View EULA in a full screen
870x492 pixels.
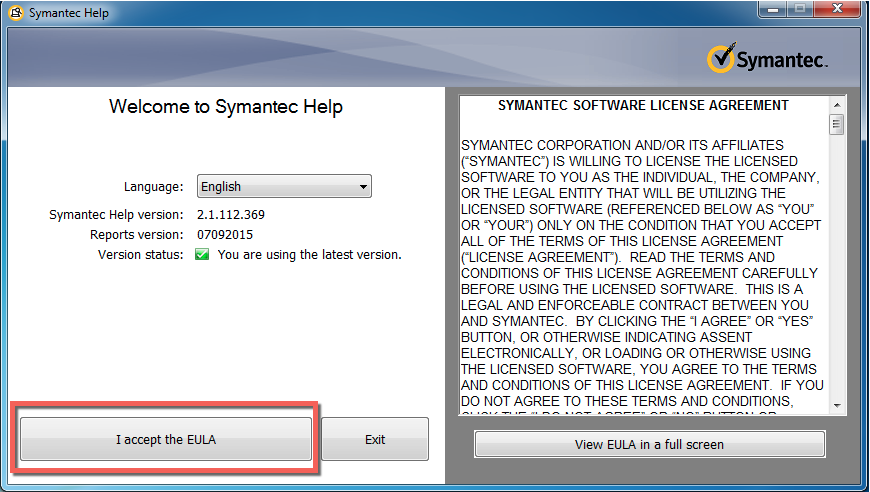tap(649, 444)
